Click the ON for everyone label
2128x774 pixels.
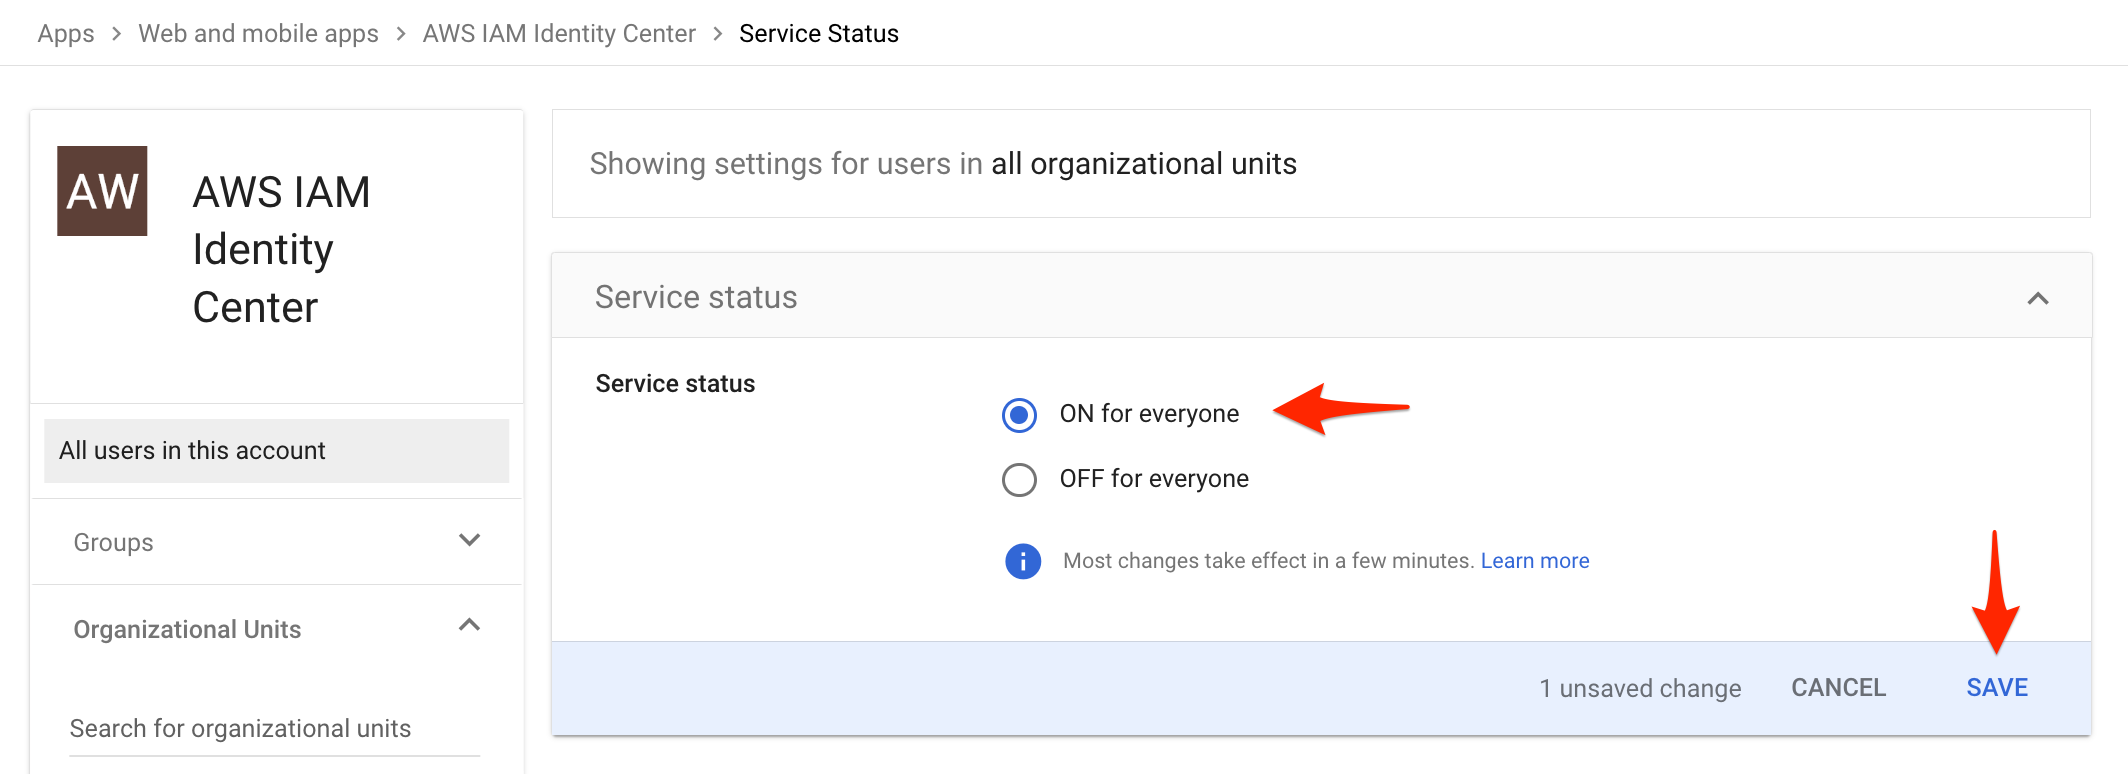click(1149, 414)
